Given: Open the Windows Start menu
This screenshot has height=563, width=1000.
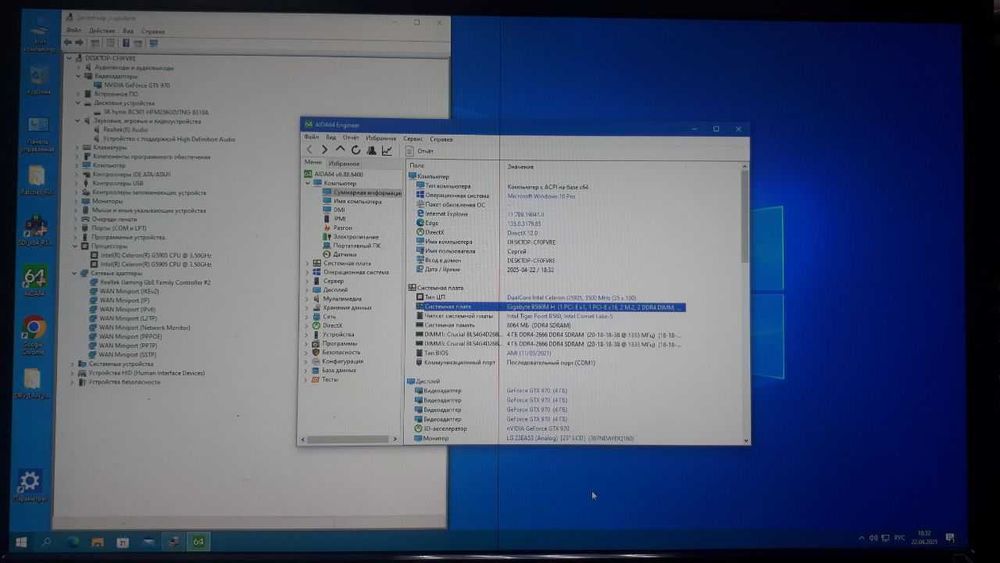Looking at the screenshot, I should [x=21, y=542].
